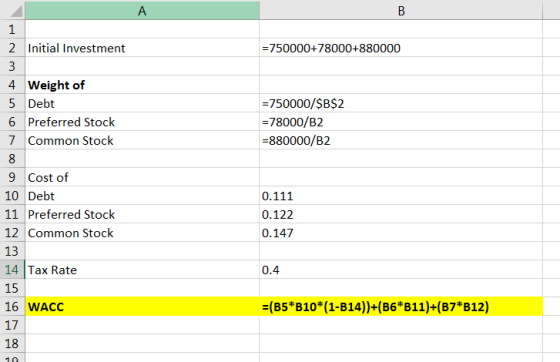The width and height of the screenshot is (560, 362).
Task: Click 'Common Stock' label in row 12
Action: click(142, 233)
